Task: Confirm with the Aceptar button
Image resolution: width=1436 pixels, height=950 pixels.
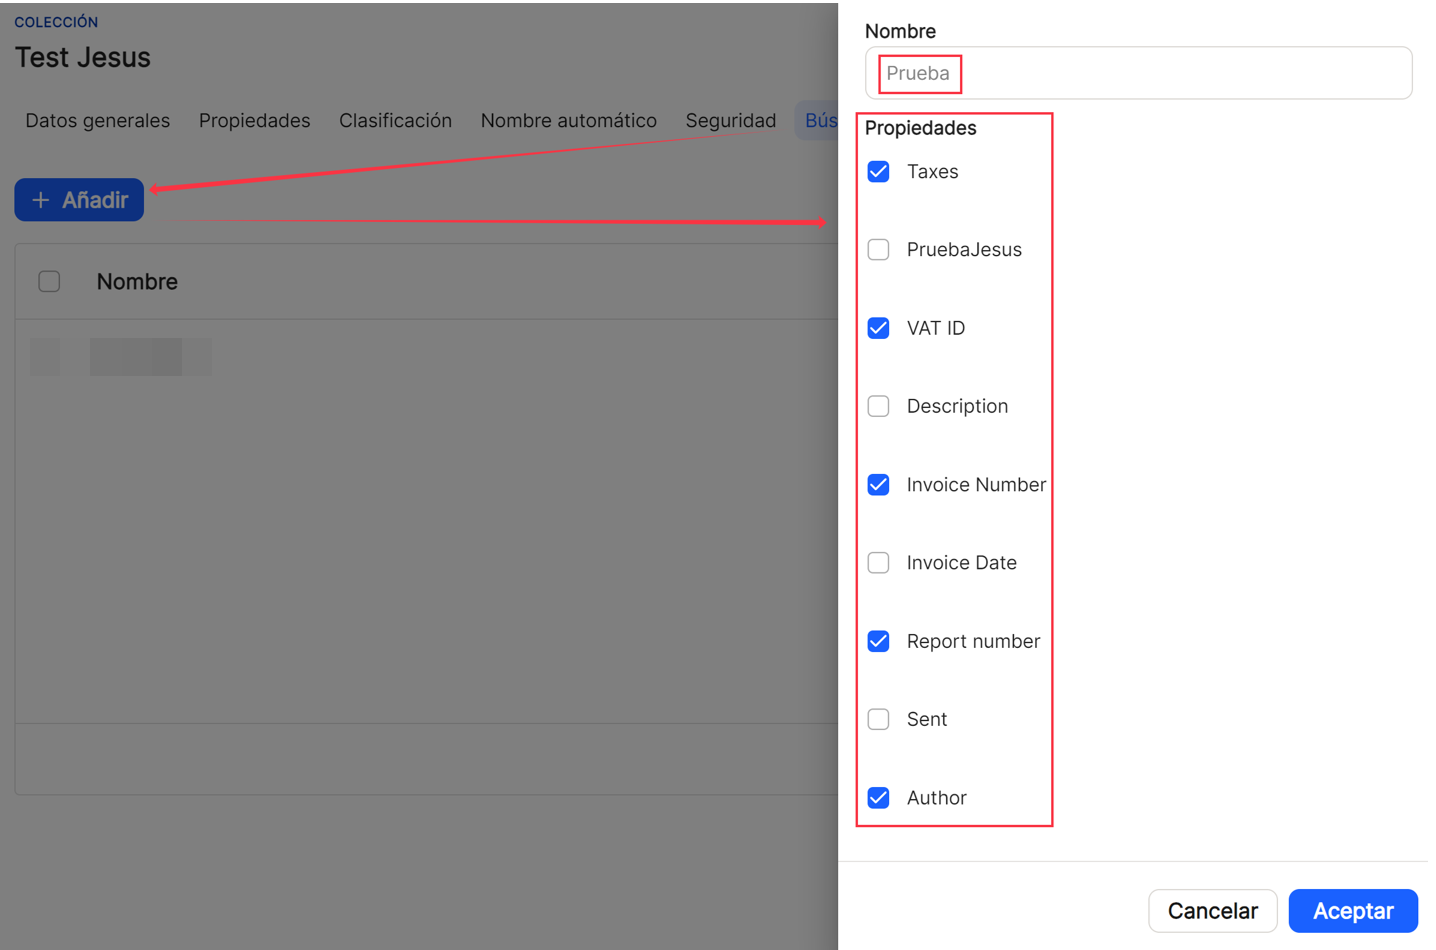Action: point(1353,911)
